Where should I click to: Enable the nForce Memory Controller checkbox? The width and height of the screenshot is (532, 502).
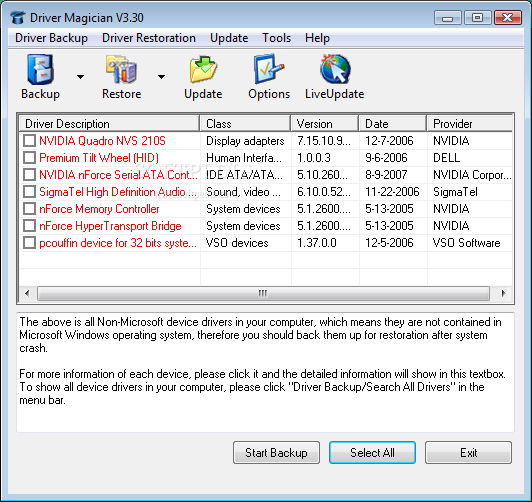(30, 209)
